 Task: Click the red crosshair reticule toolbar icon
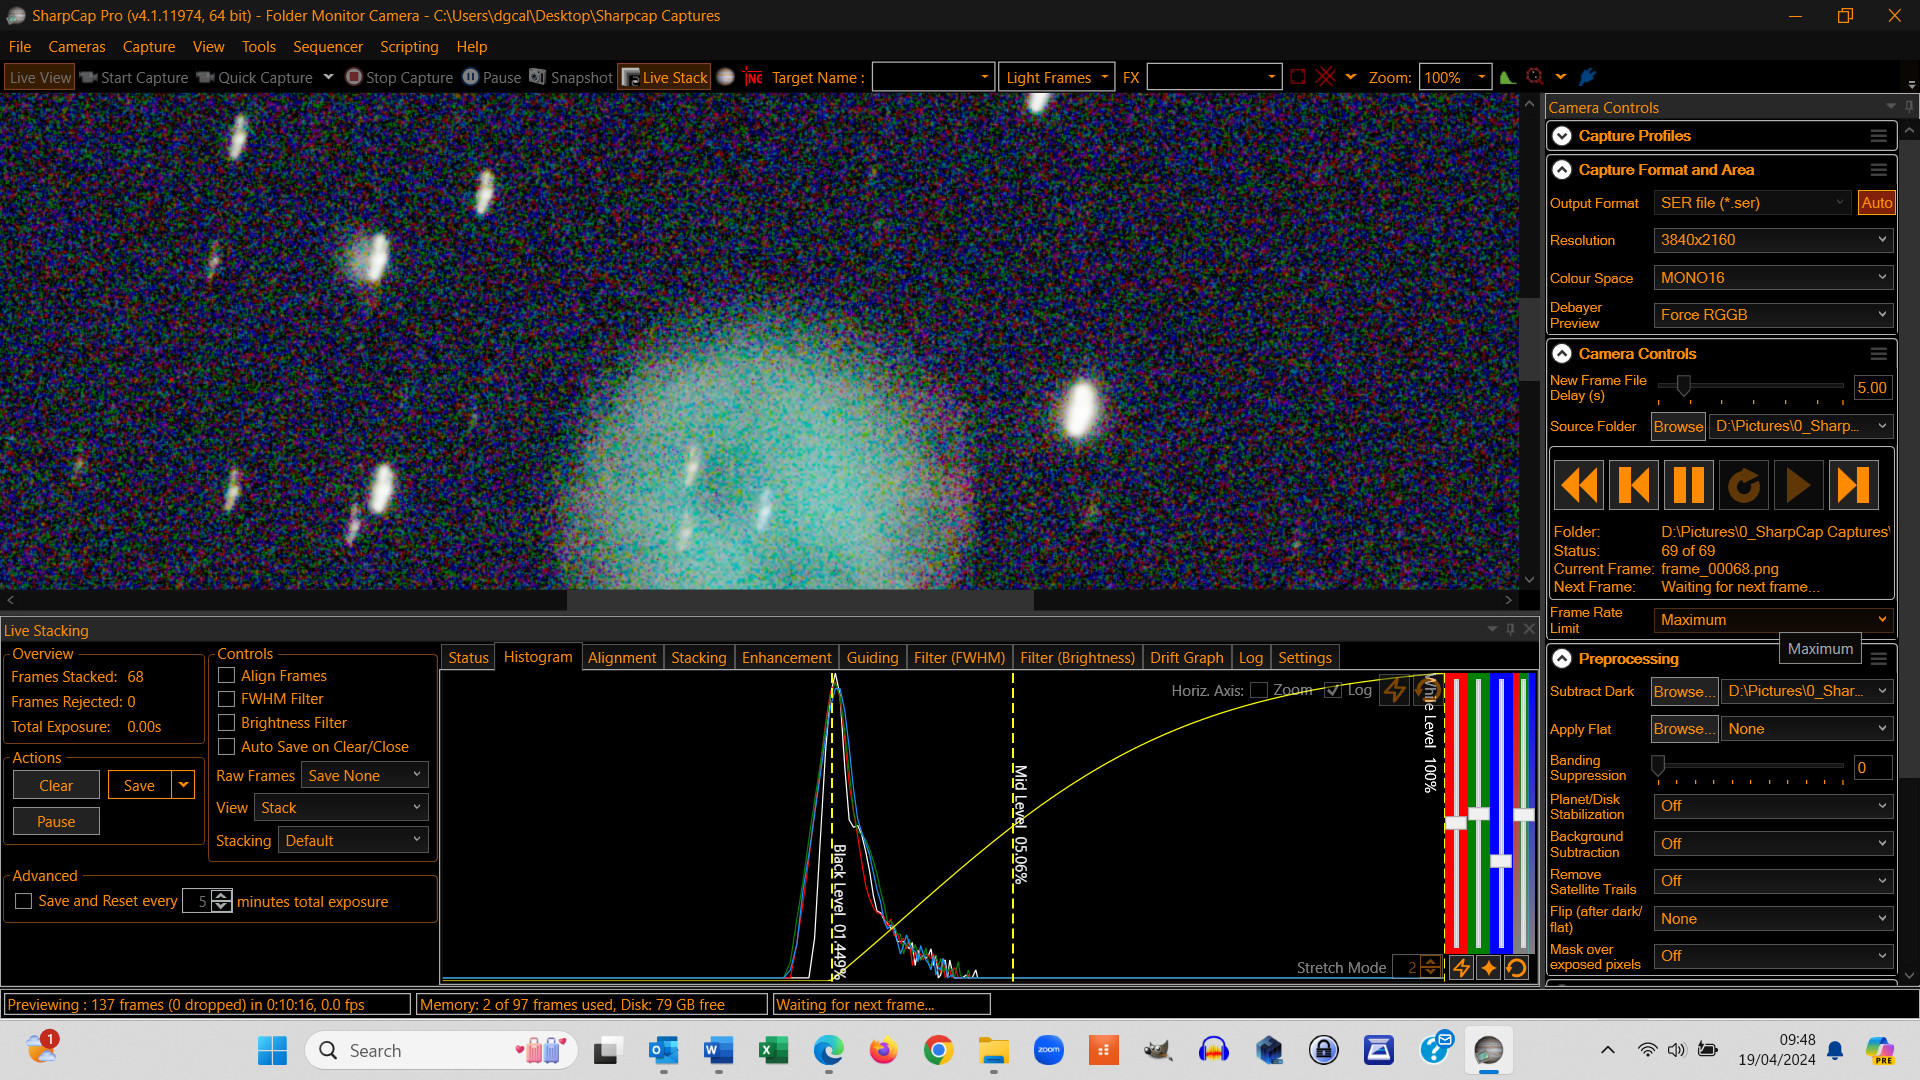[1326, 77]
